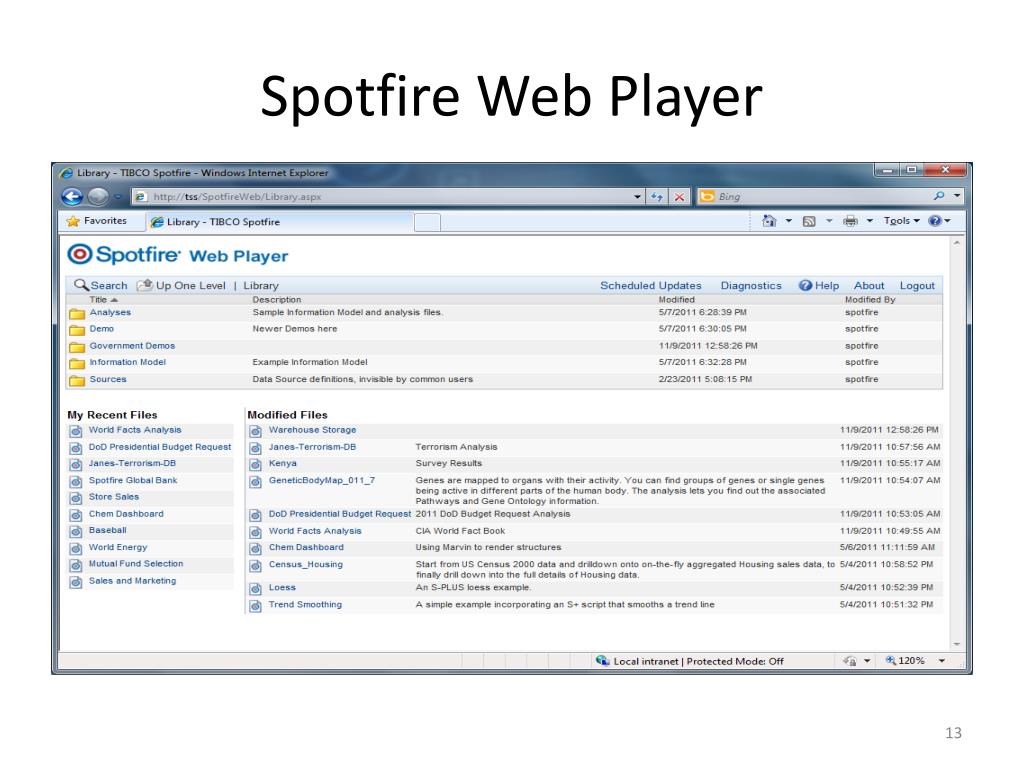The width and height of the screenshot is (1024, 768).
Task: Click the Refresh icon beside address bar
Action: 656,197
